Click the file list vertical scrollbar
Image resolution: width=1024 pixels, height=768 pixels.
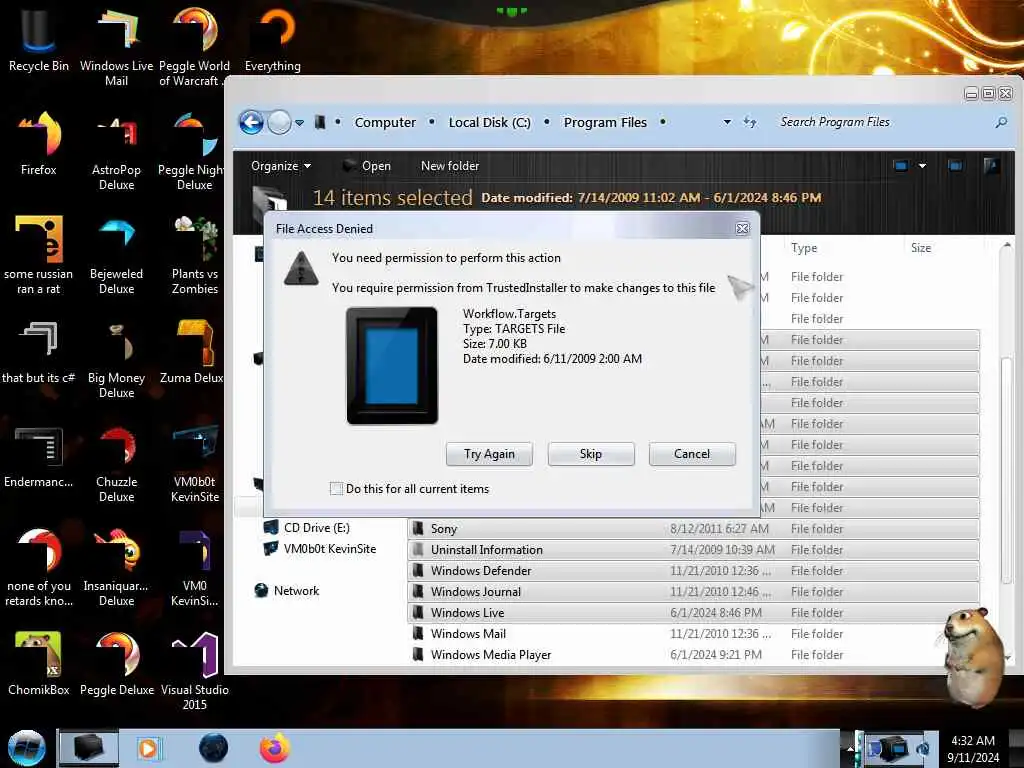tap(1007, 470)
